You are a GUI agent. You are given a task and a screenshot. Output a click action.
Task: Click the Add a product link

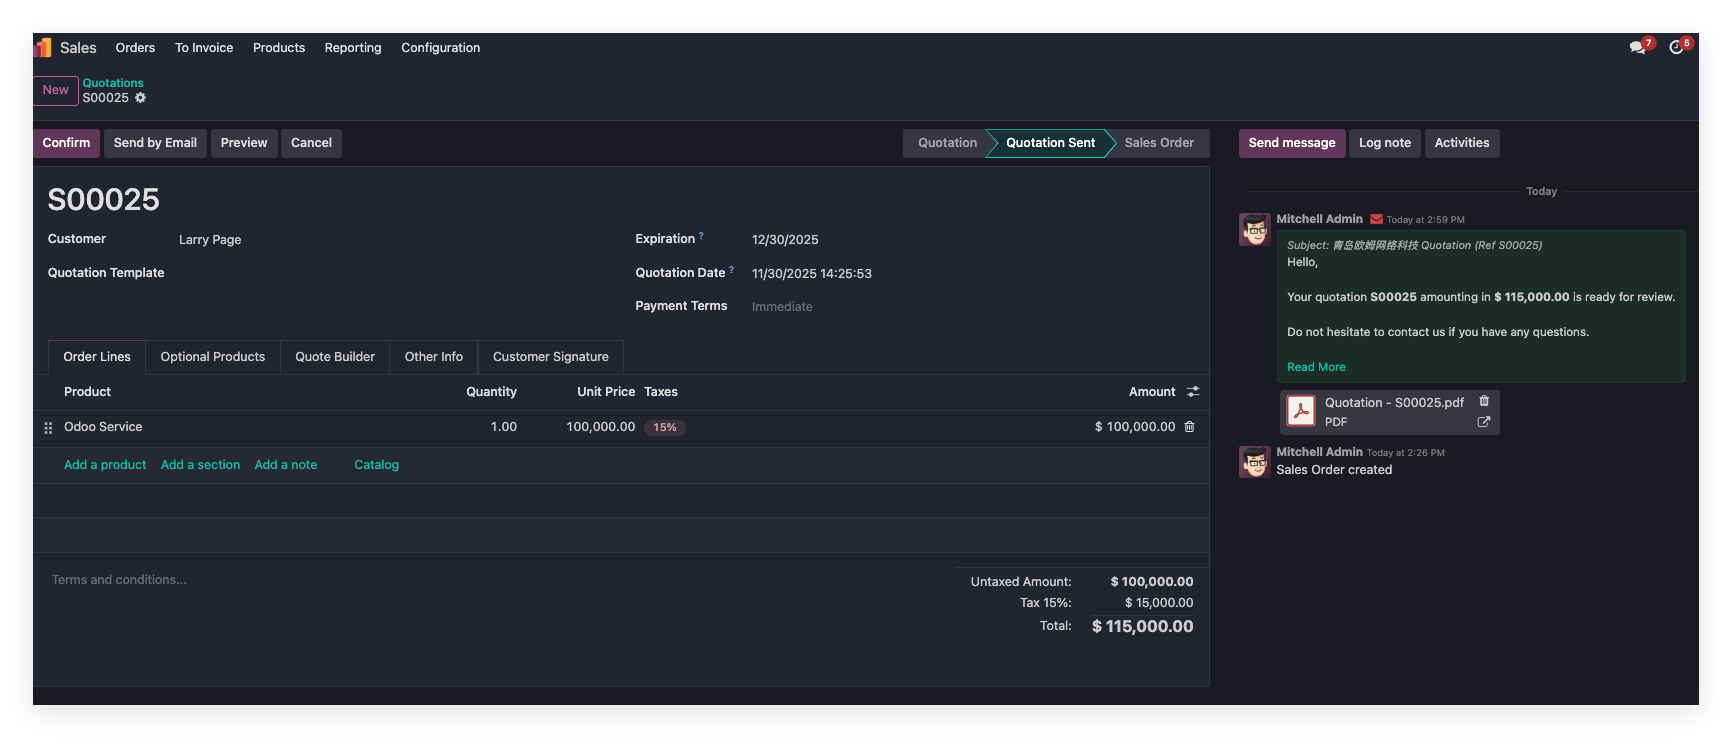(x=105, y=465)
